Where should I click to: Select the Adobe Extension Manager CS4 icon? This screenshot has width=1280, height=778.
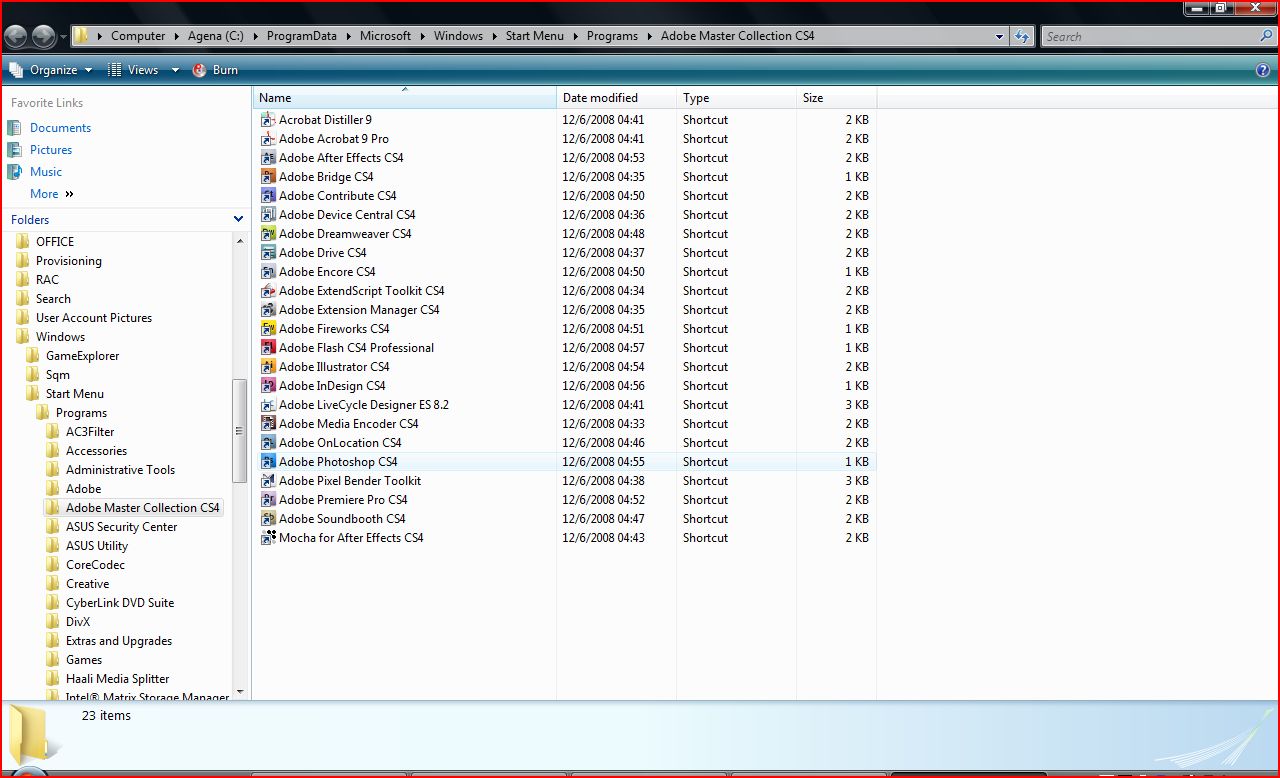click(x=268, y=309)
